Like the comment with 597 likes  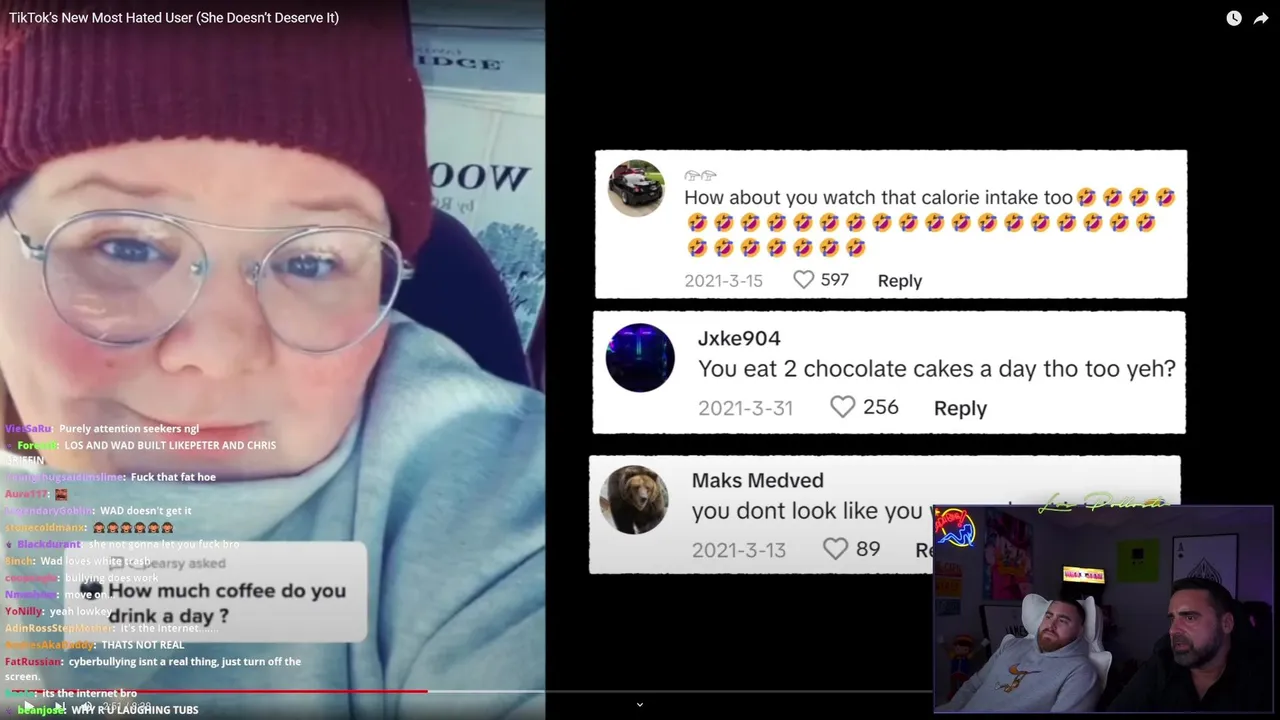coord(803,280)
